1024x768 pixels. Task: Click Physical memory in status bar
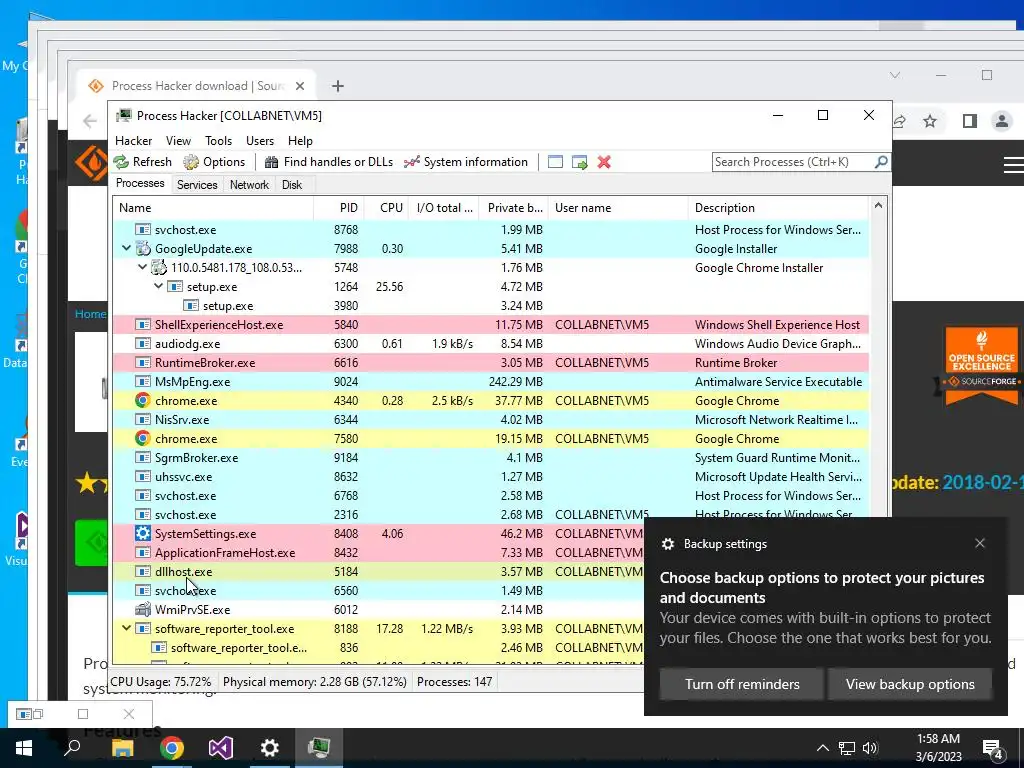pyautogui.click(x=315, y=682)
